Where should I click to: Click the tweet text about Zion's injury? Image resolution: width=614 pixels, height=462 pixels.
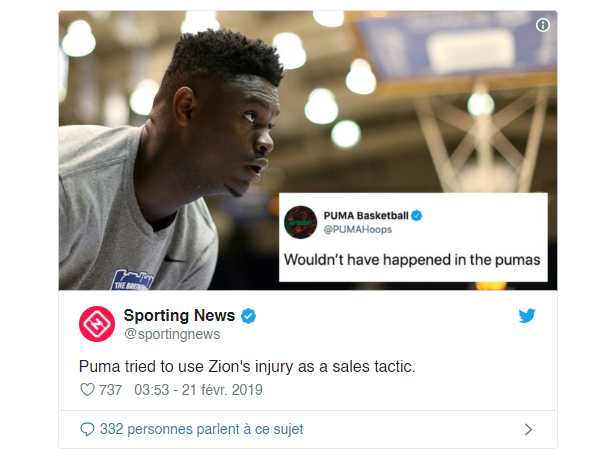[x=247, y=367]
